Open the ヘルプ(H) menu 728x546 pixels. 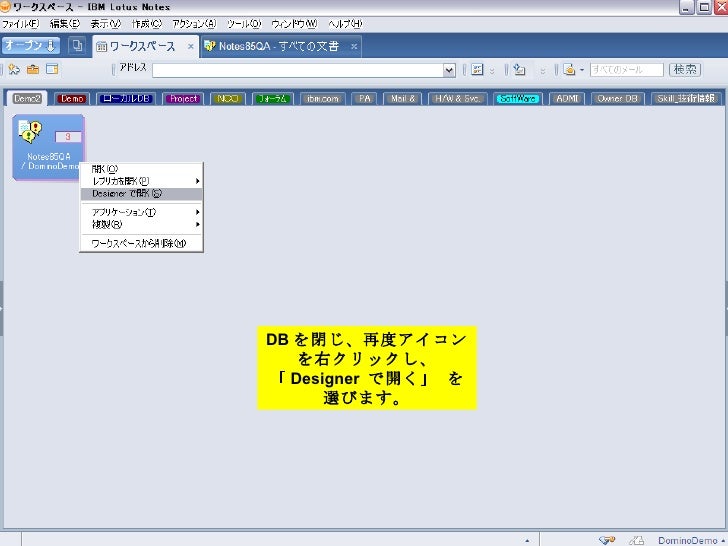click(x=345, y=24)
